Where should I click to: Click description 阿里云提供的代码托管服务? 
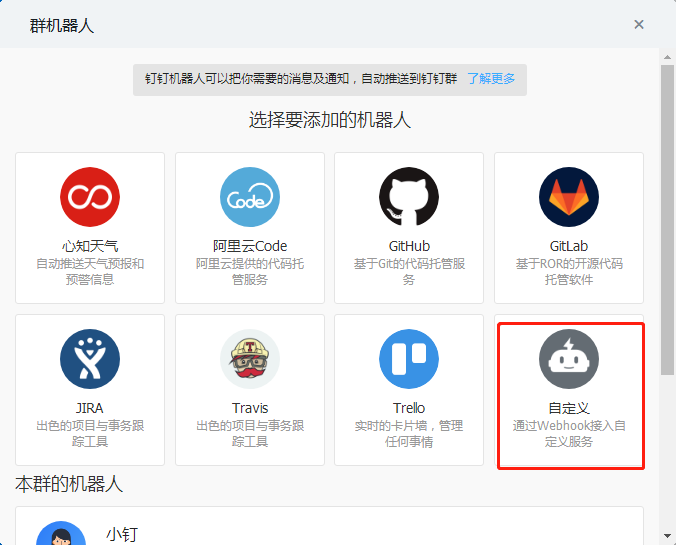coord(250,272)
